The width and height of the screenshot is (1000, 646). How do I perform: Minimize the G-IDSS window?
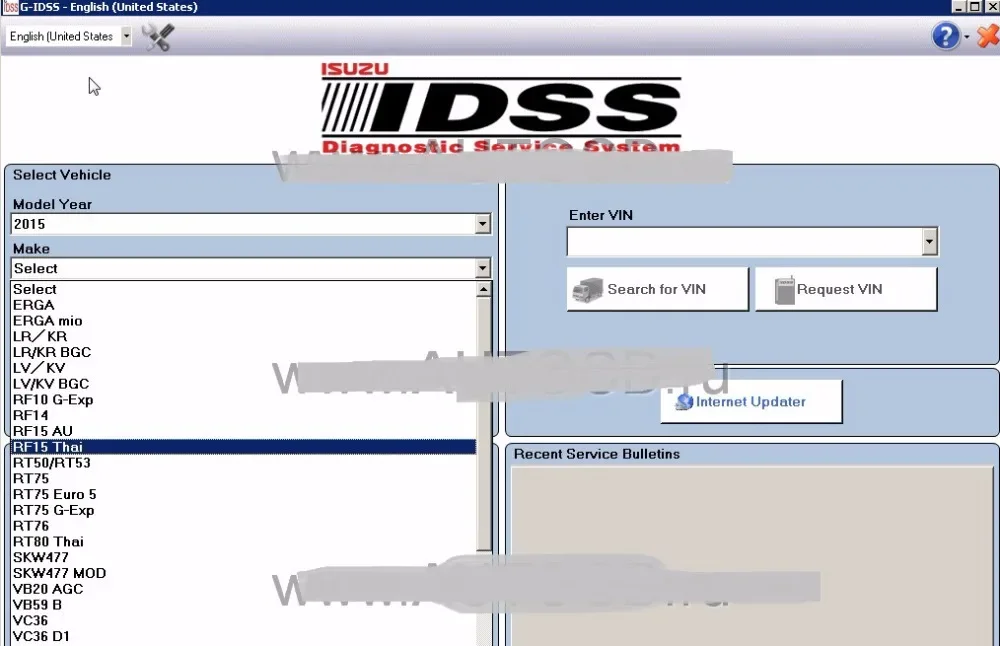coord(959,6)
